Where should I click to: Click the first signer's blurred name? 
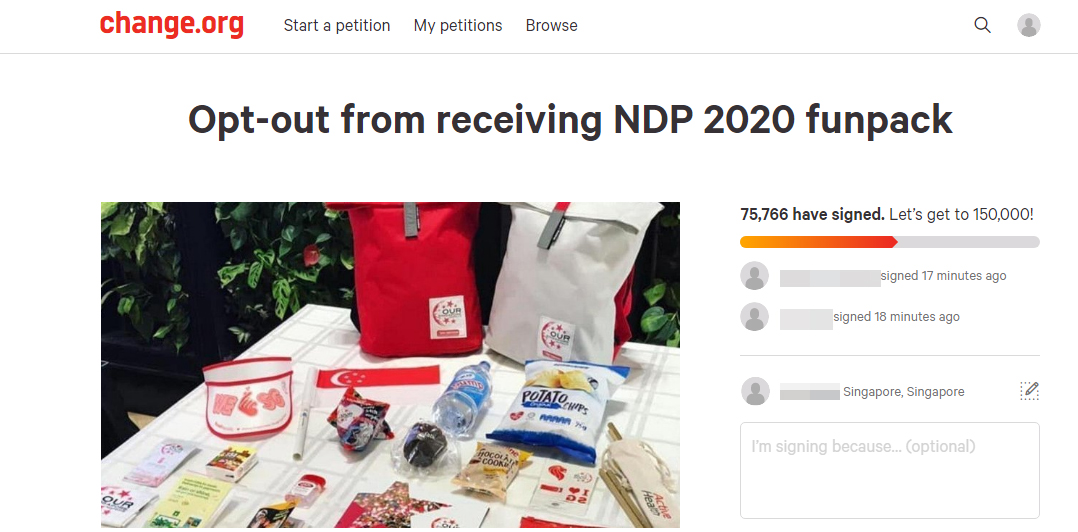point(829,277)
